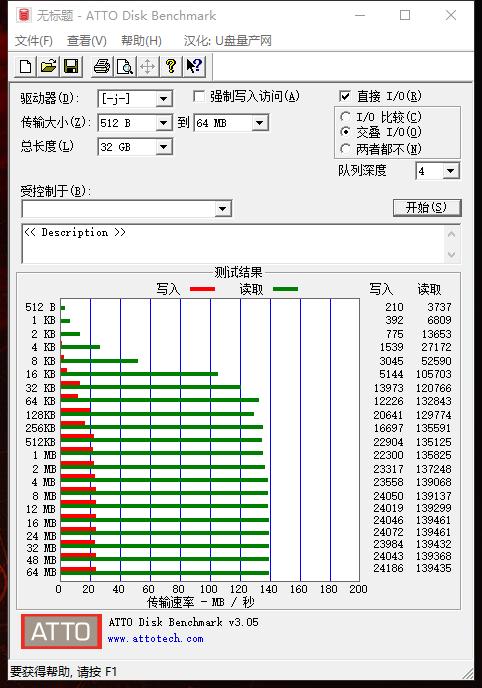
Task: Open the 驱动器 drive [-j-] dropdown
Action: pyautogui.click(x=164, y=99)
